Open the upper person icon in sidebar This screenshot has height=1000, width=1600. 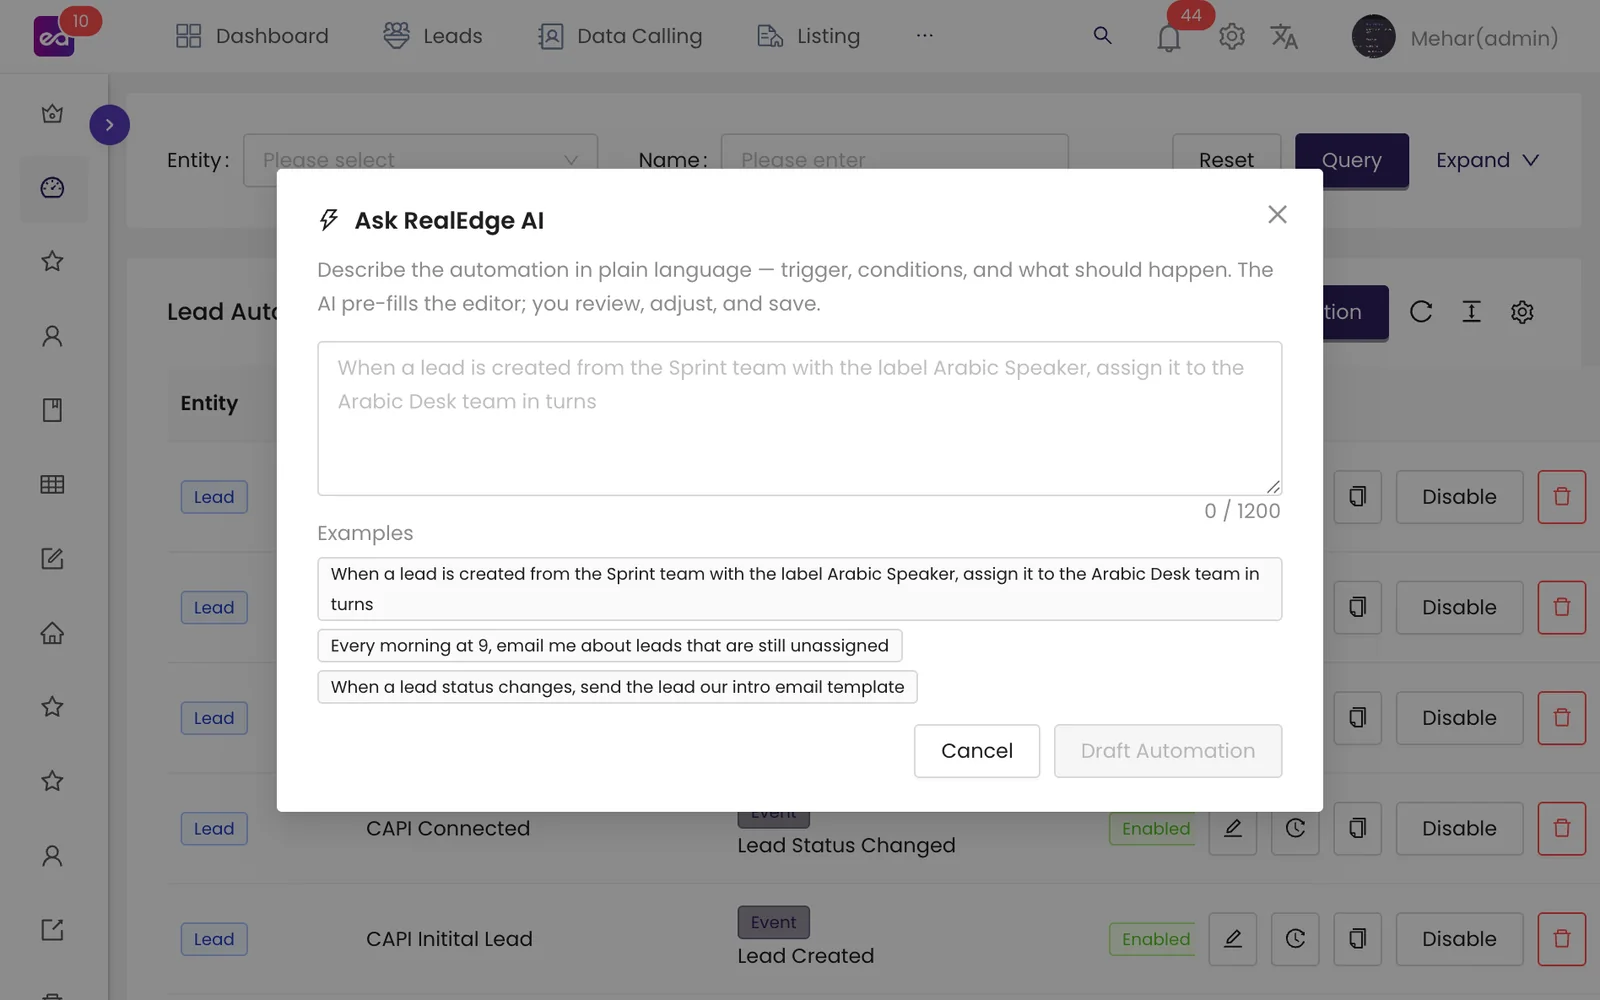52,336
